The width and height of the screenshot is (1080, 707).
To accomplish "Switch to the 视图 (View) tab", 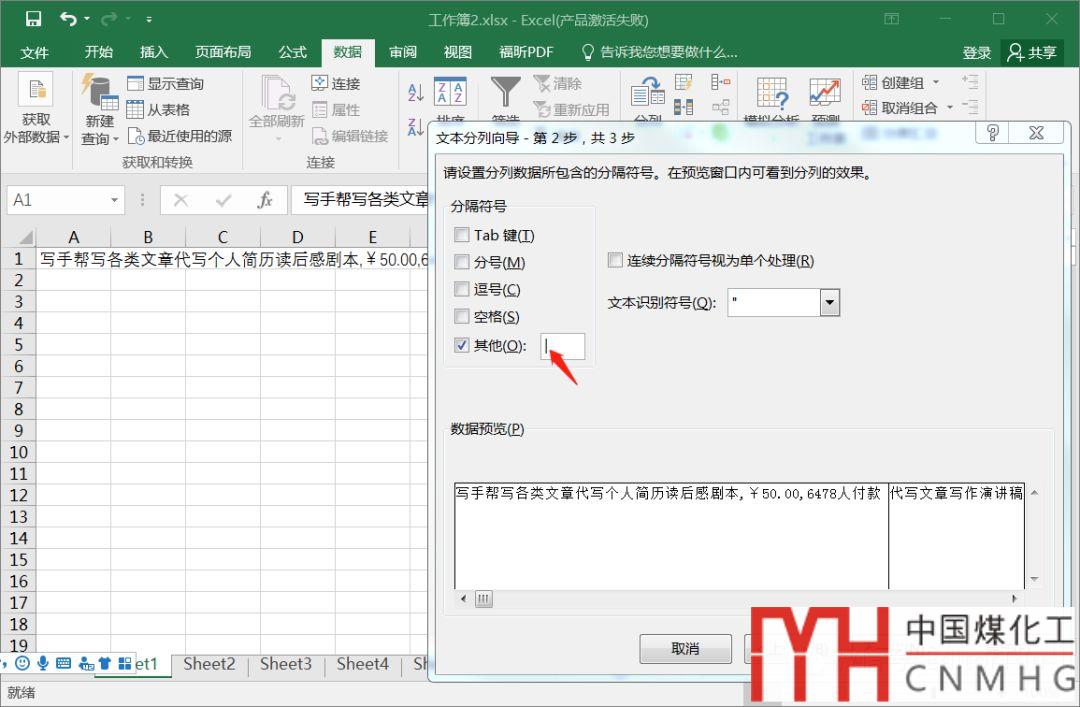I will tap(458, 52).
